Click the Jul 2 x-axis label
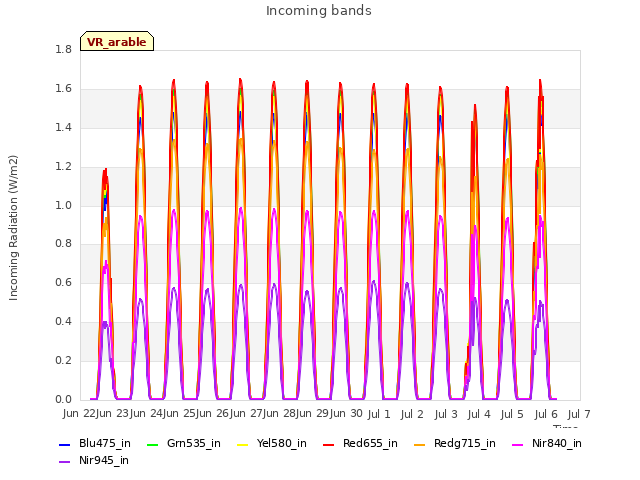 [x=412, y=414]
